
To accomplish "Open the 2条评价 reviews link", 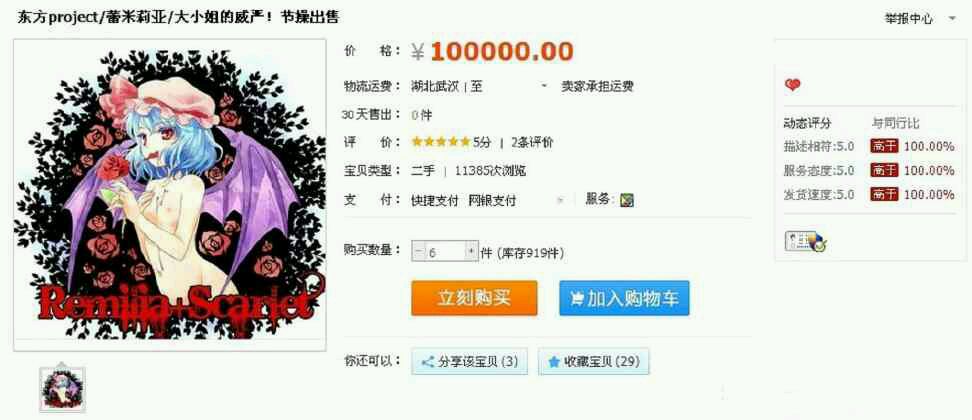I will click(x=532, y=142).
